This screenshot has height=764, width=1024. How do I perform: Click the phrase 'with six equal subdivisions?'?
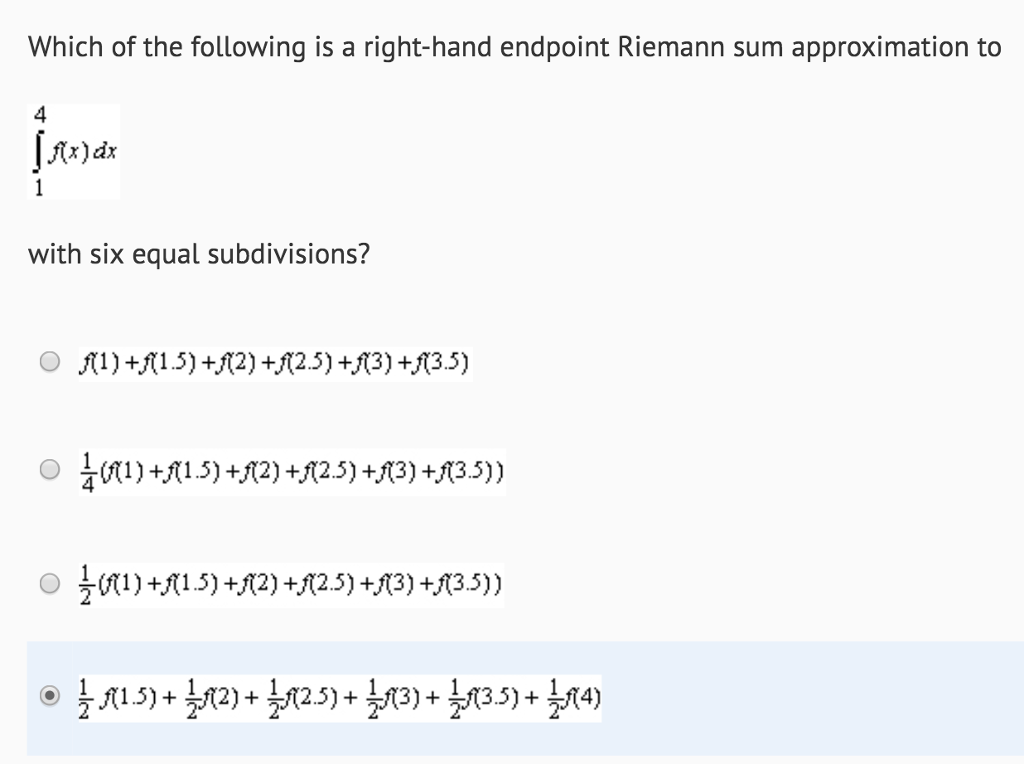coord(196,254)
